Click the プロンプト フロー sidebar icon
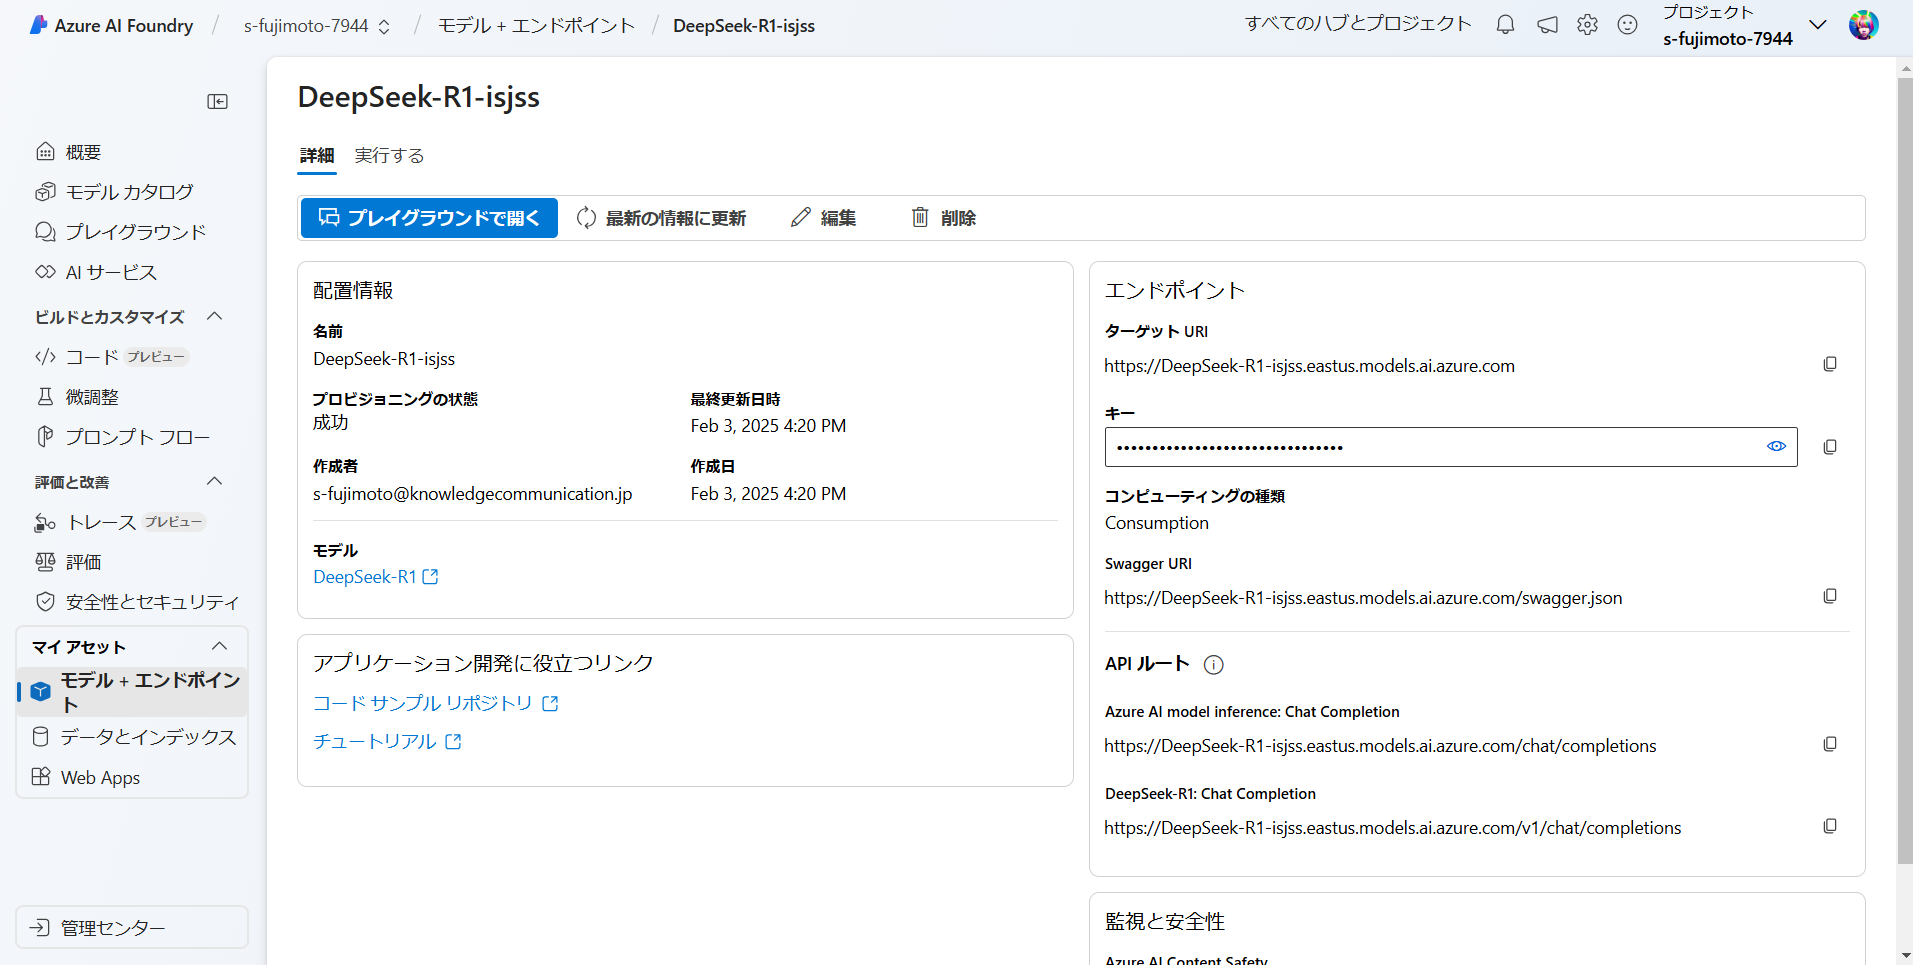 tap(45, 437)
